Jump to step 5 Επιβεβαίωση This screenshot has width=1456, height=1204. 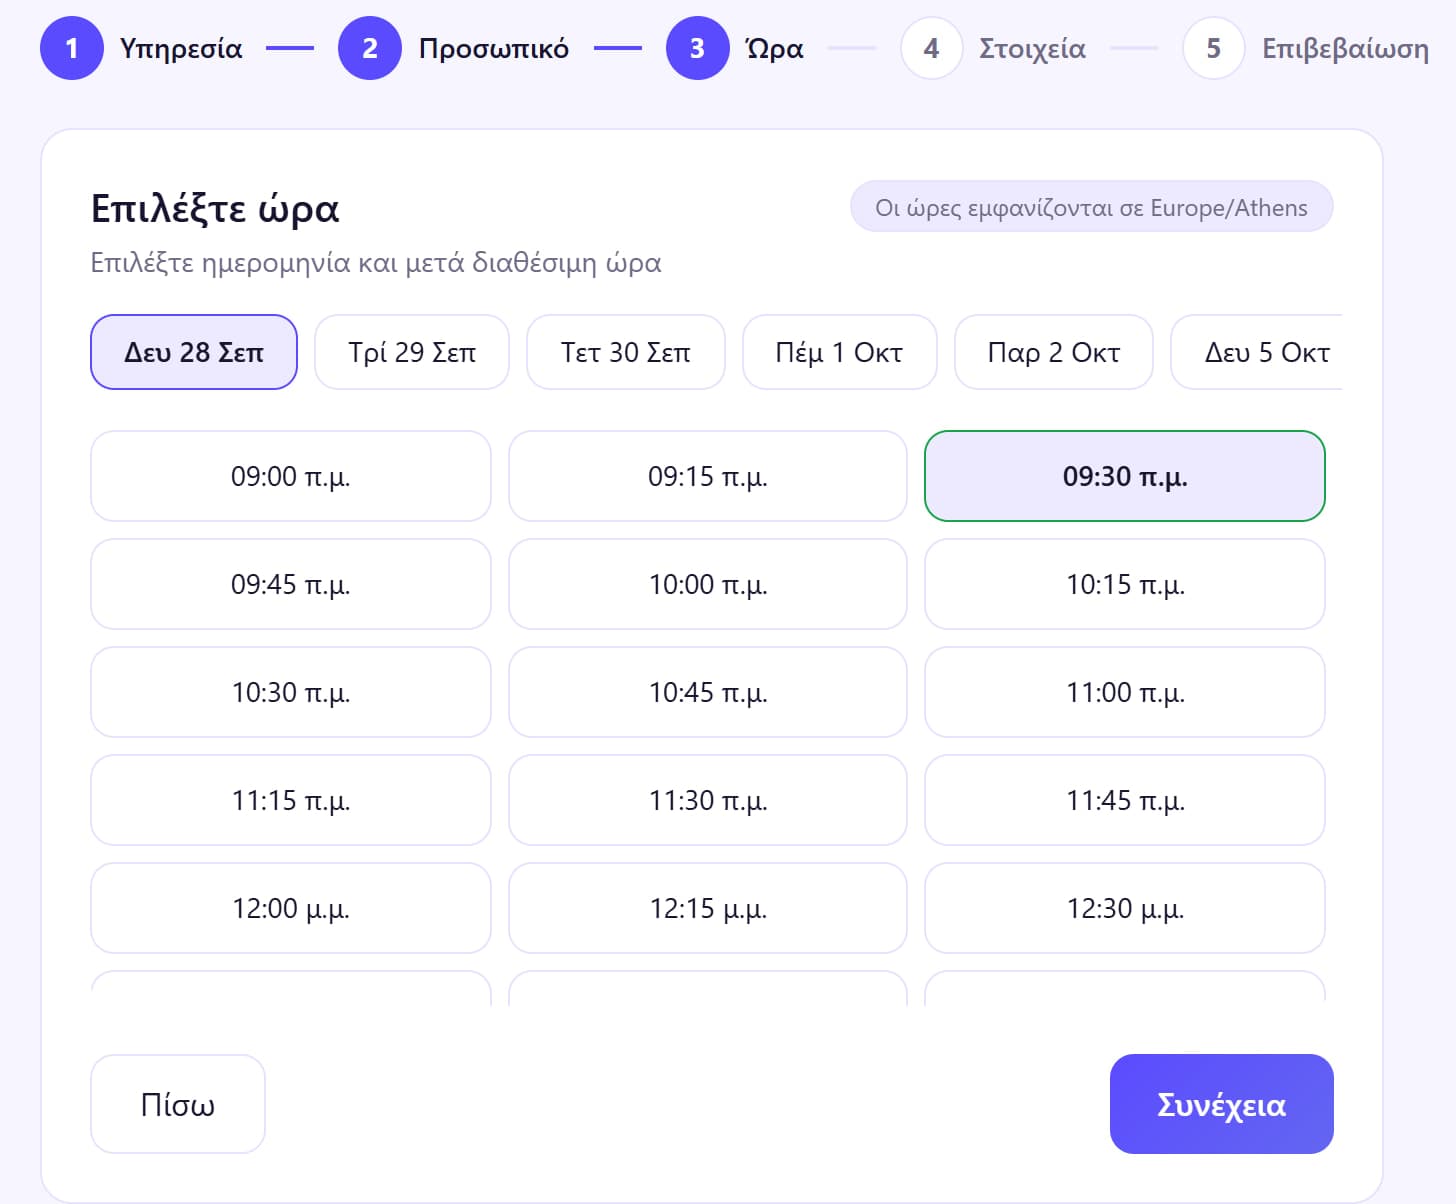[1305, 48]
